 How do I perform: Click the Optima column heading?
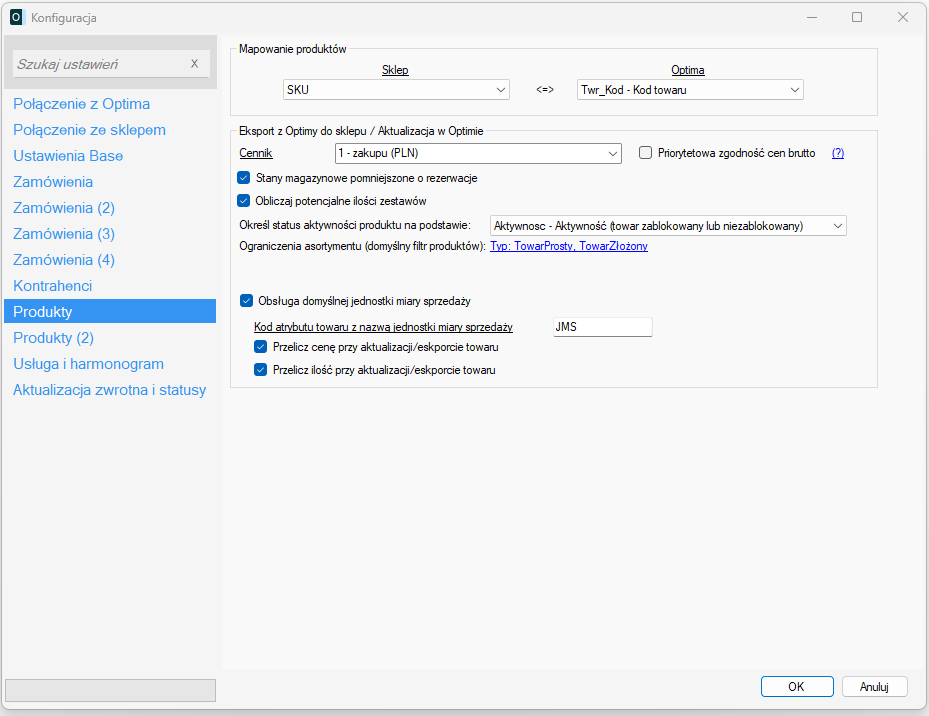(x=688, y=70)
